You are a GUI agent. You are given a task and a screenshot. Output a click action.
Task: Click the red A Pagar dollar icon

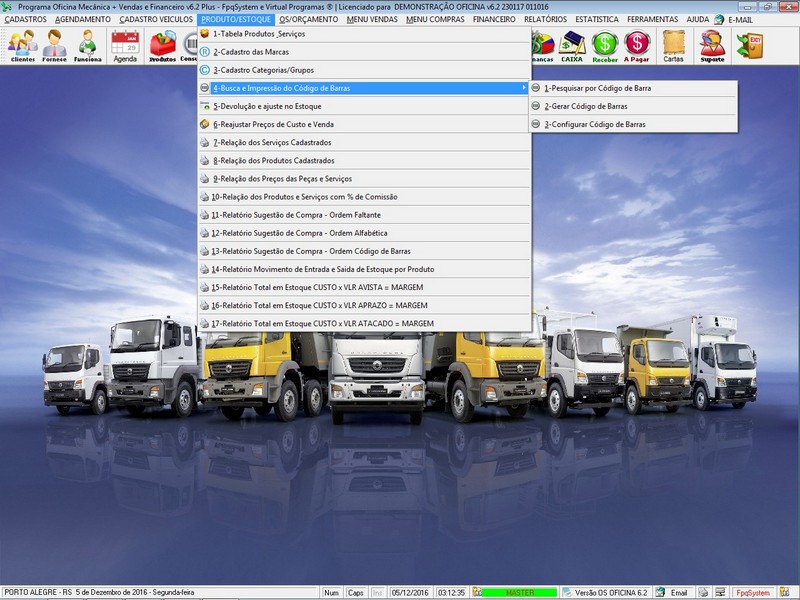pyautogui.click(x=637, y=45)
